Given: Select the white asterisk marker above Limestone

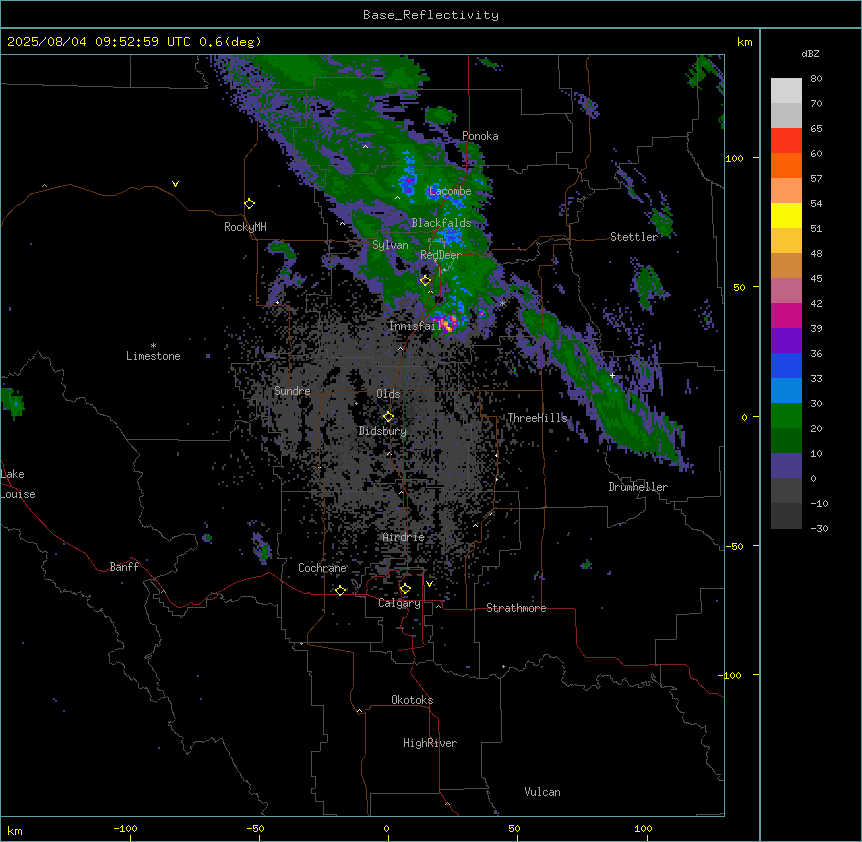Looking at the screenshot, I should 153,345.
